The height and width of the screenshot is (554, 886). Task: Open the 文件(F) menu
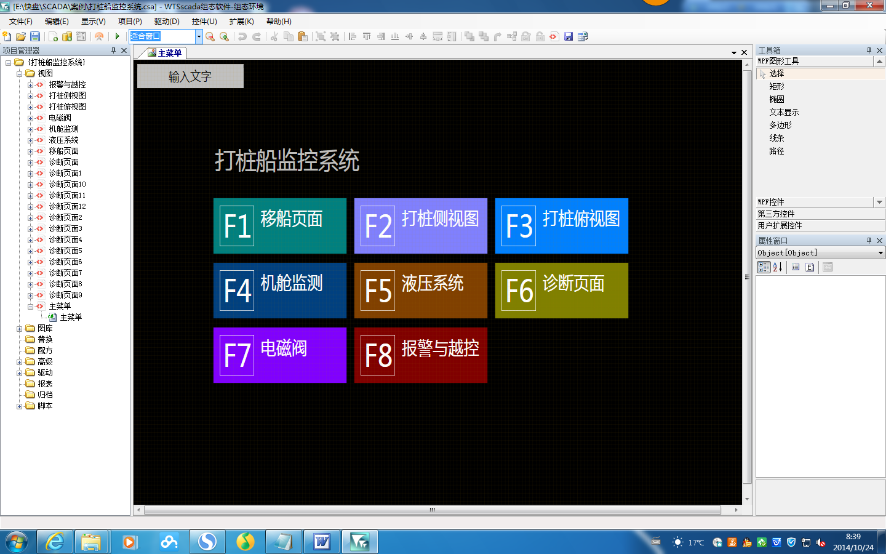tap(20, 21)
